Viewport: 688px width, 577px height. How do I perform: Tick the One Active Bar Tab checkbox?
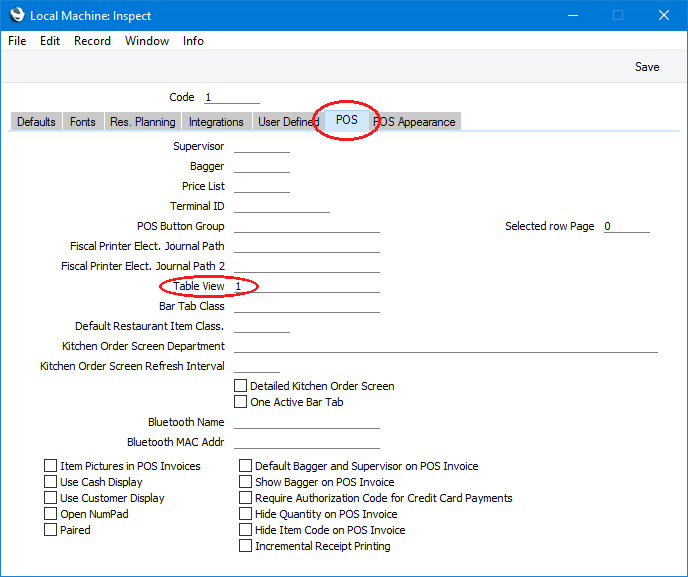coord(240,401)
